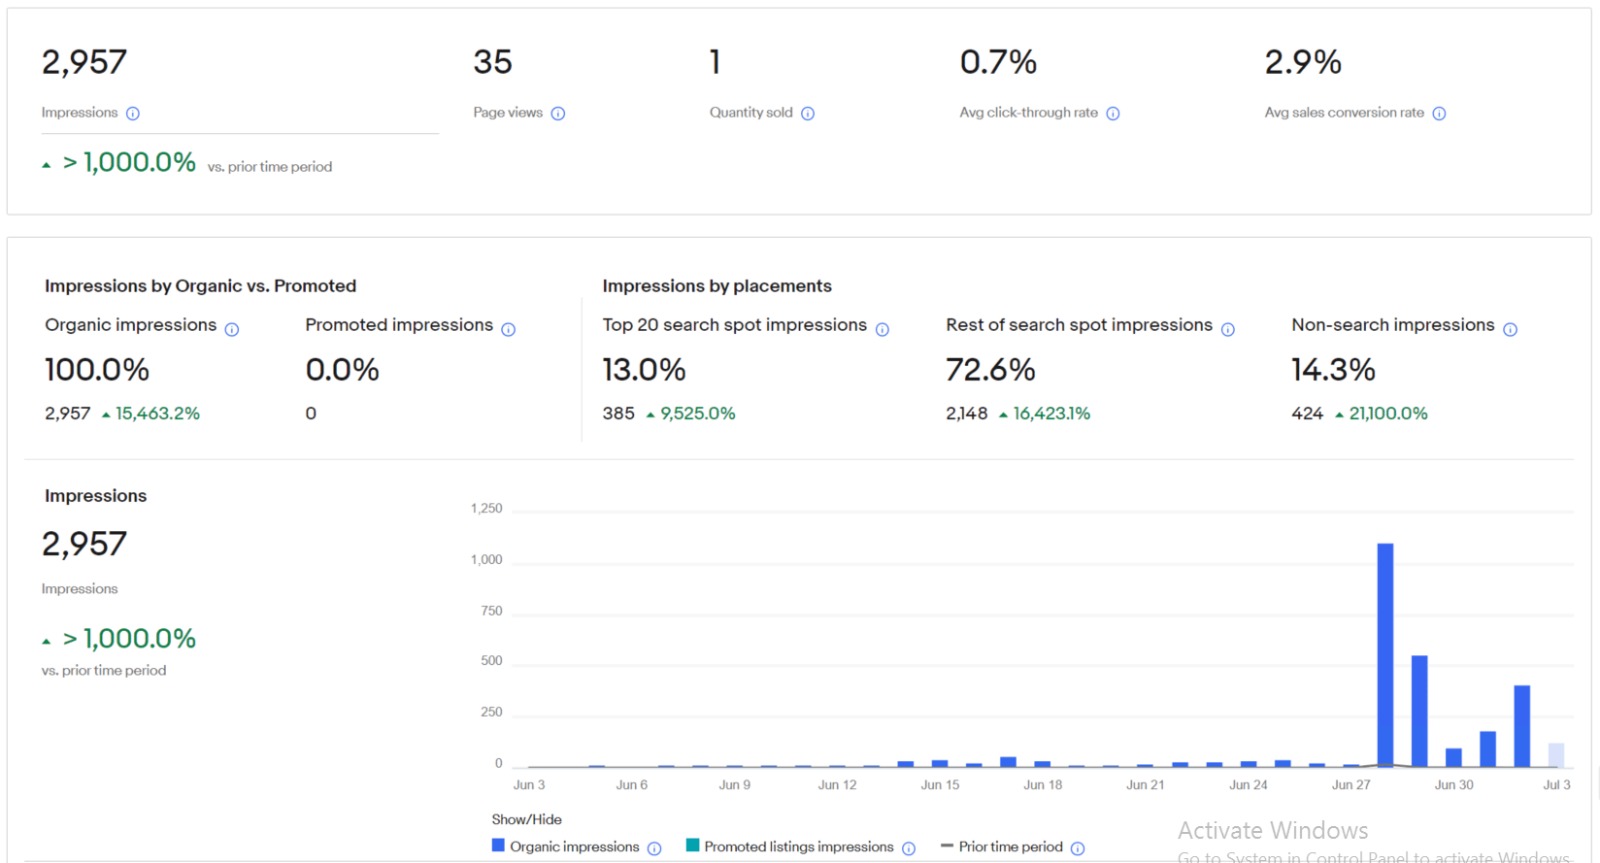Toggle Organic impressions series in chart legend
1600x863 pixels.
click(x=574, y=847)
